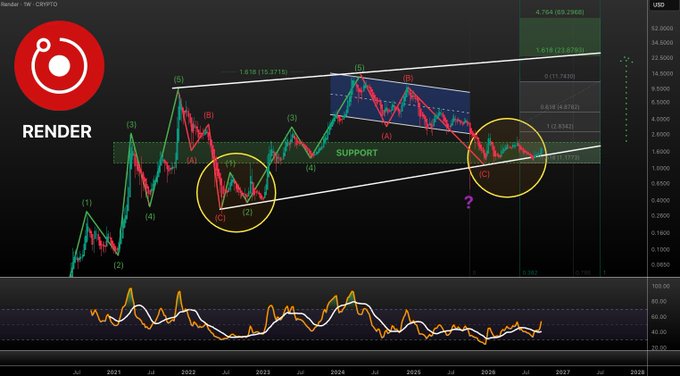Click the 0.2600 price axis value
The image size is (680, 376).
[x=660, y=216]
